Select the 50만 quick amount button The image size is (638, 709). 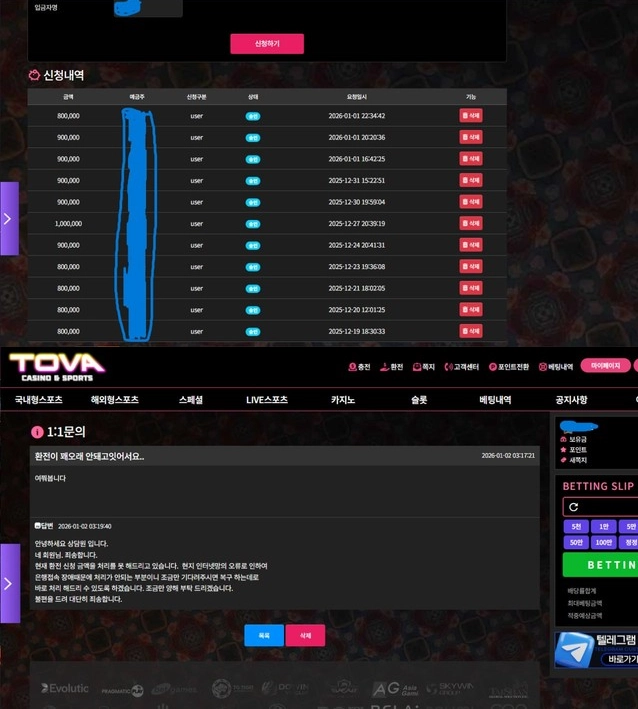pyautogui.click(x=576, y=542)
